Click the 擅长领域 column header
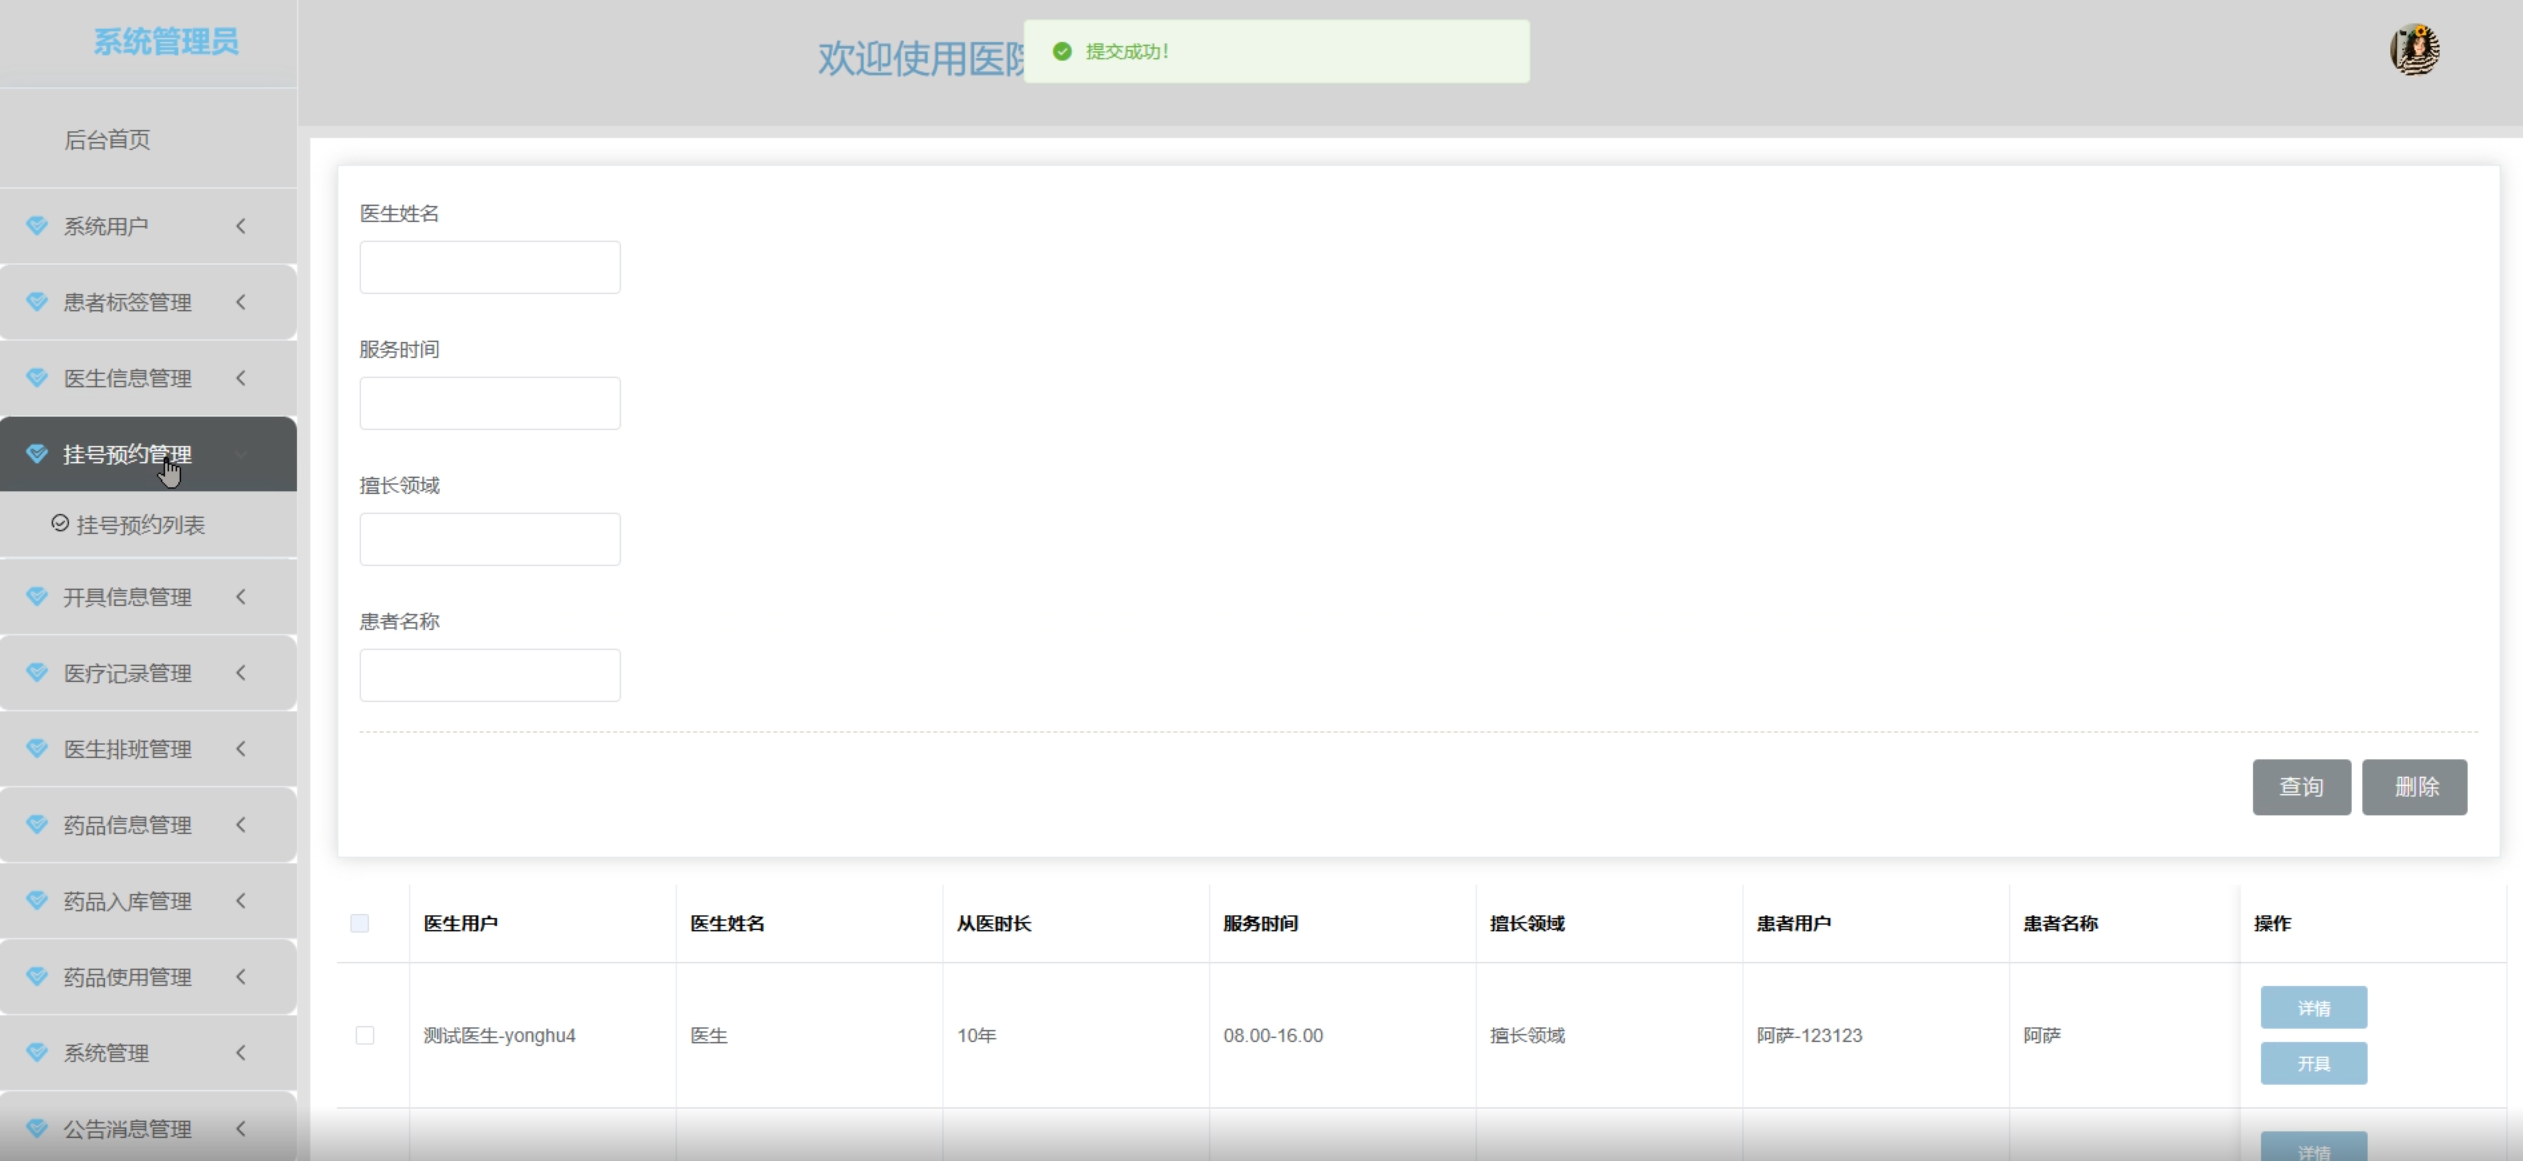The image size is (2523, 1161). [x=1527, y=923]
